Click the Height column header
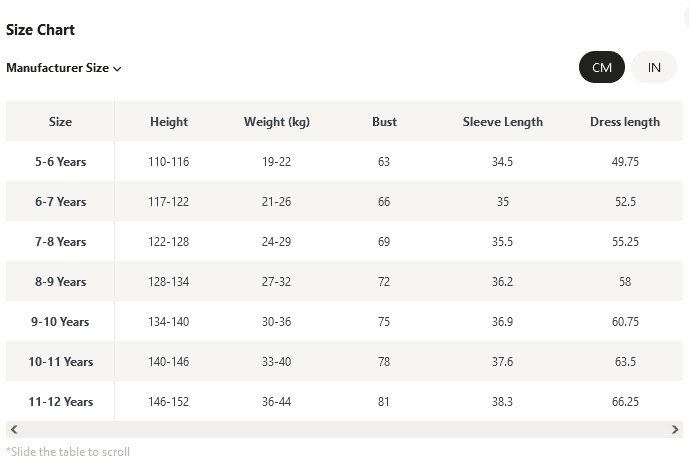Viewport: 689px width, 463px height. (169, 122)
